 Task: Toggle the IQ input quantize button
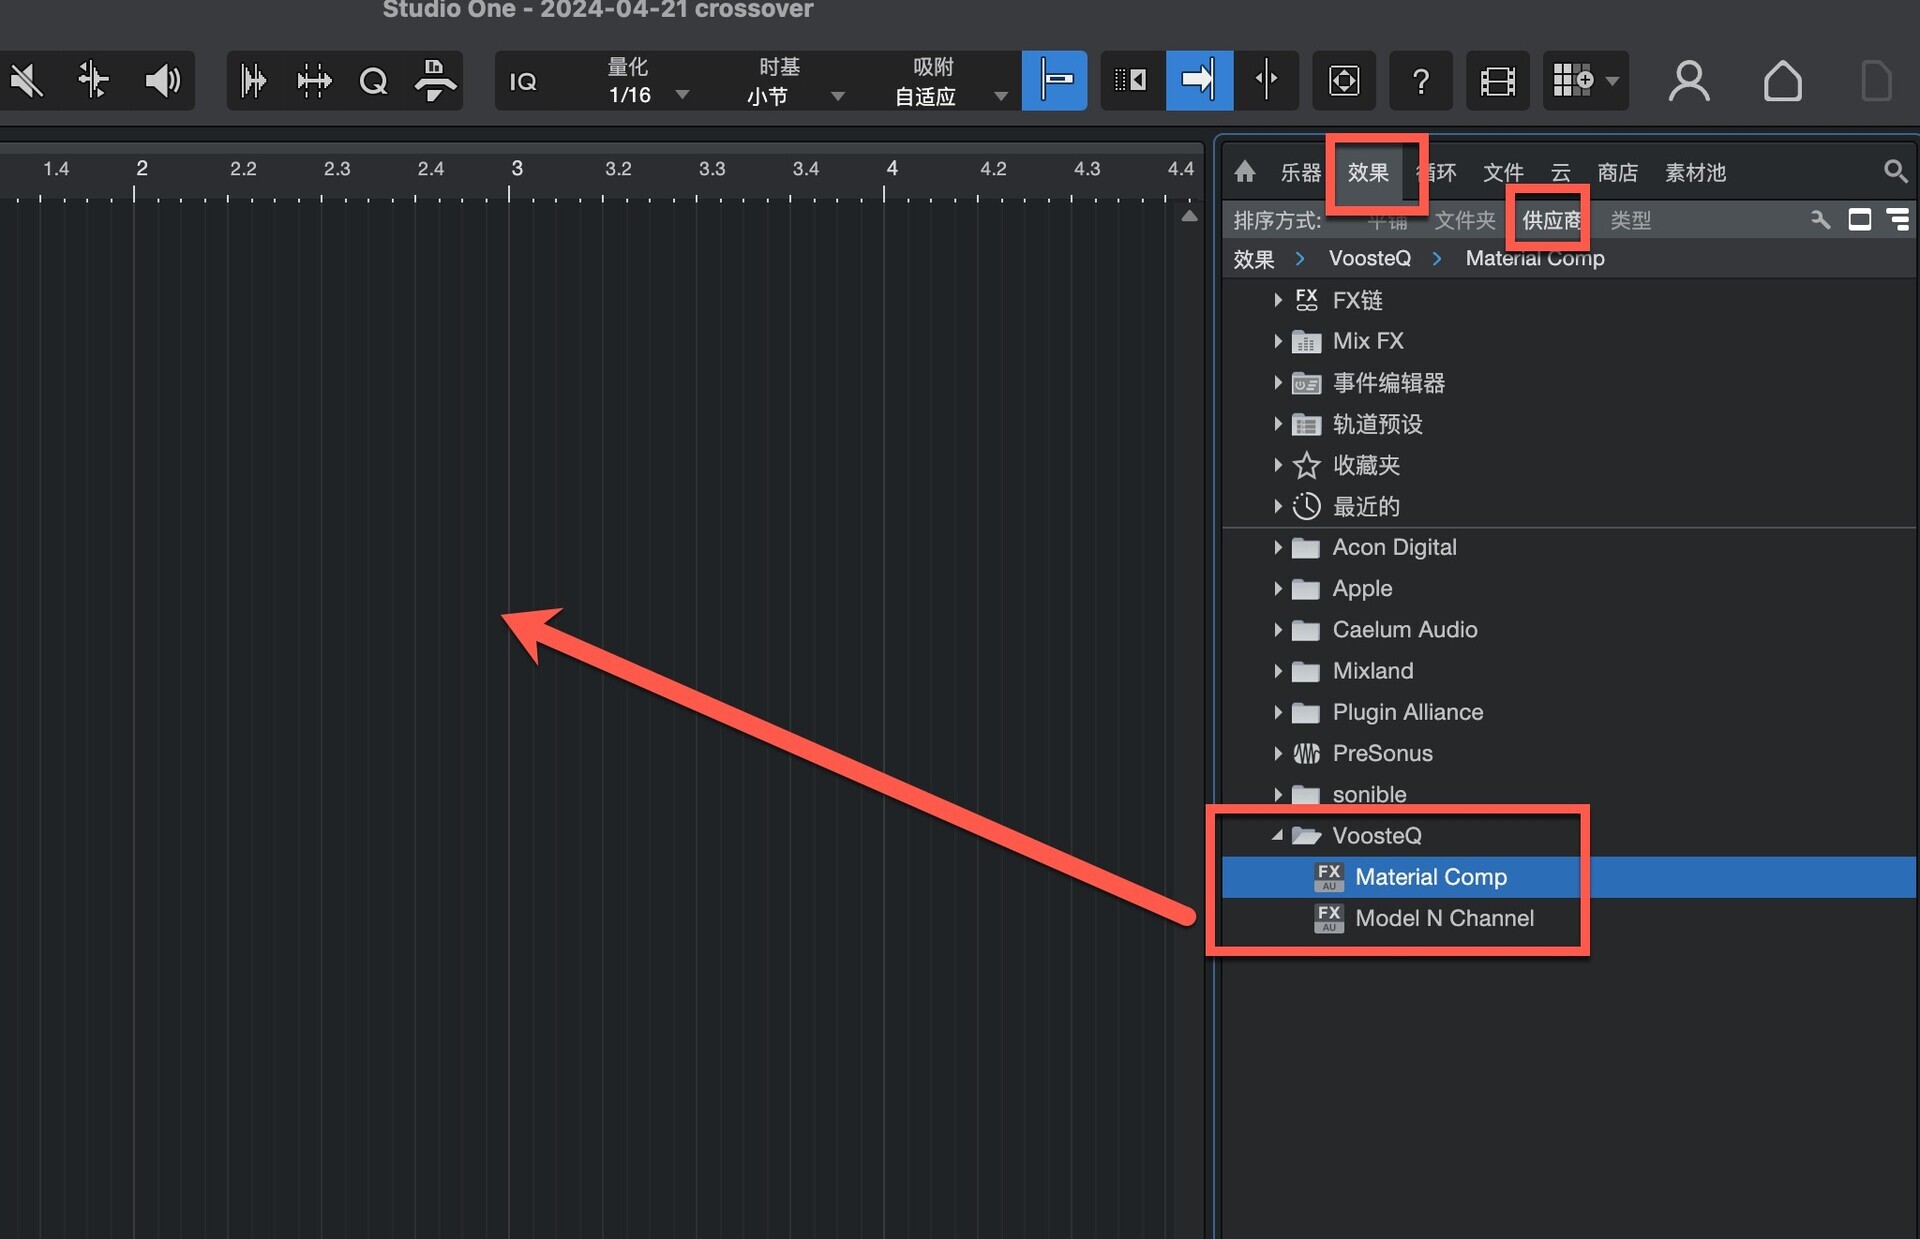pyautogui.click(x=523, y=81)
